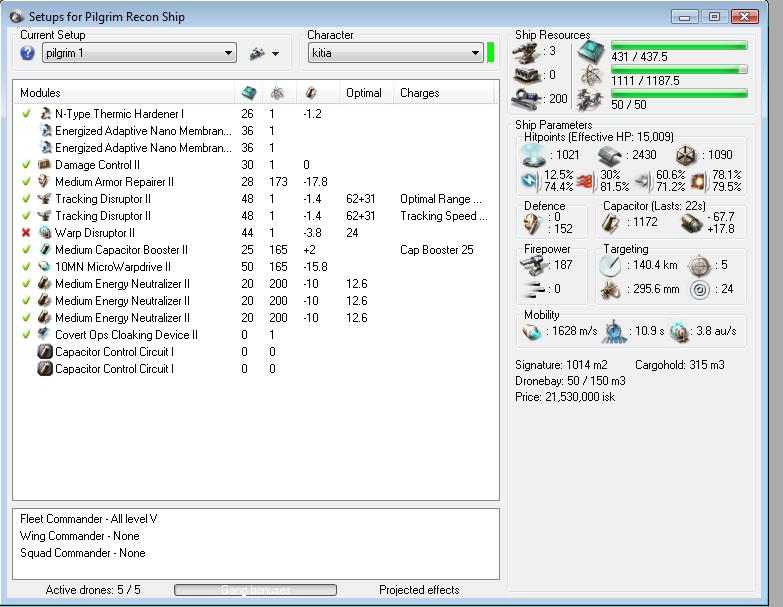Select Fleet Commander - All level V entry
This screenshot has width=783, height=607.
pos(88,519)
